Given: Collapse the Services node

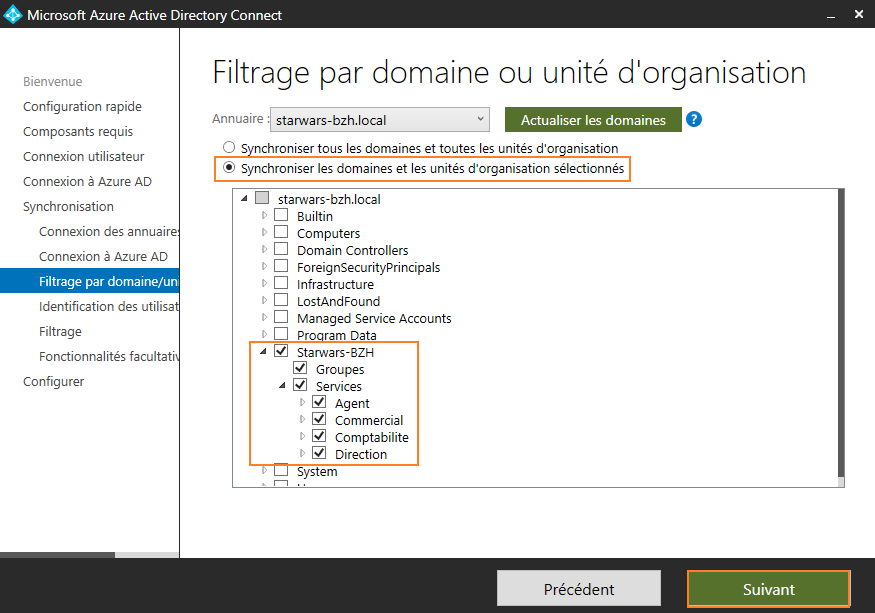Looking at the screenshot, I should pyautogui.click(x=282, y=386).
